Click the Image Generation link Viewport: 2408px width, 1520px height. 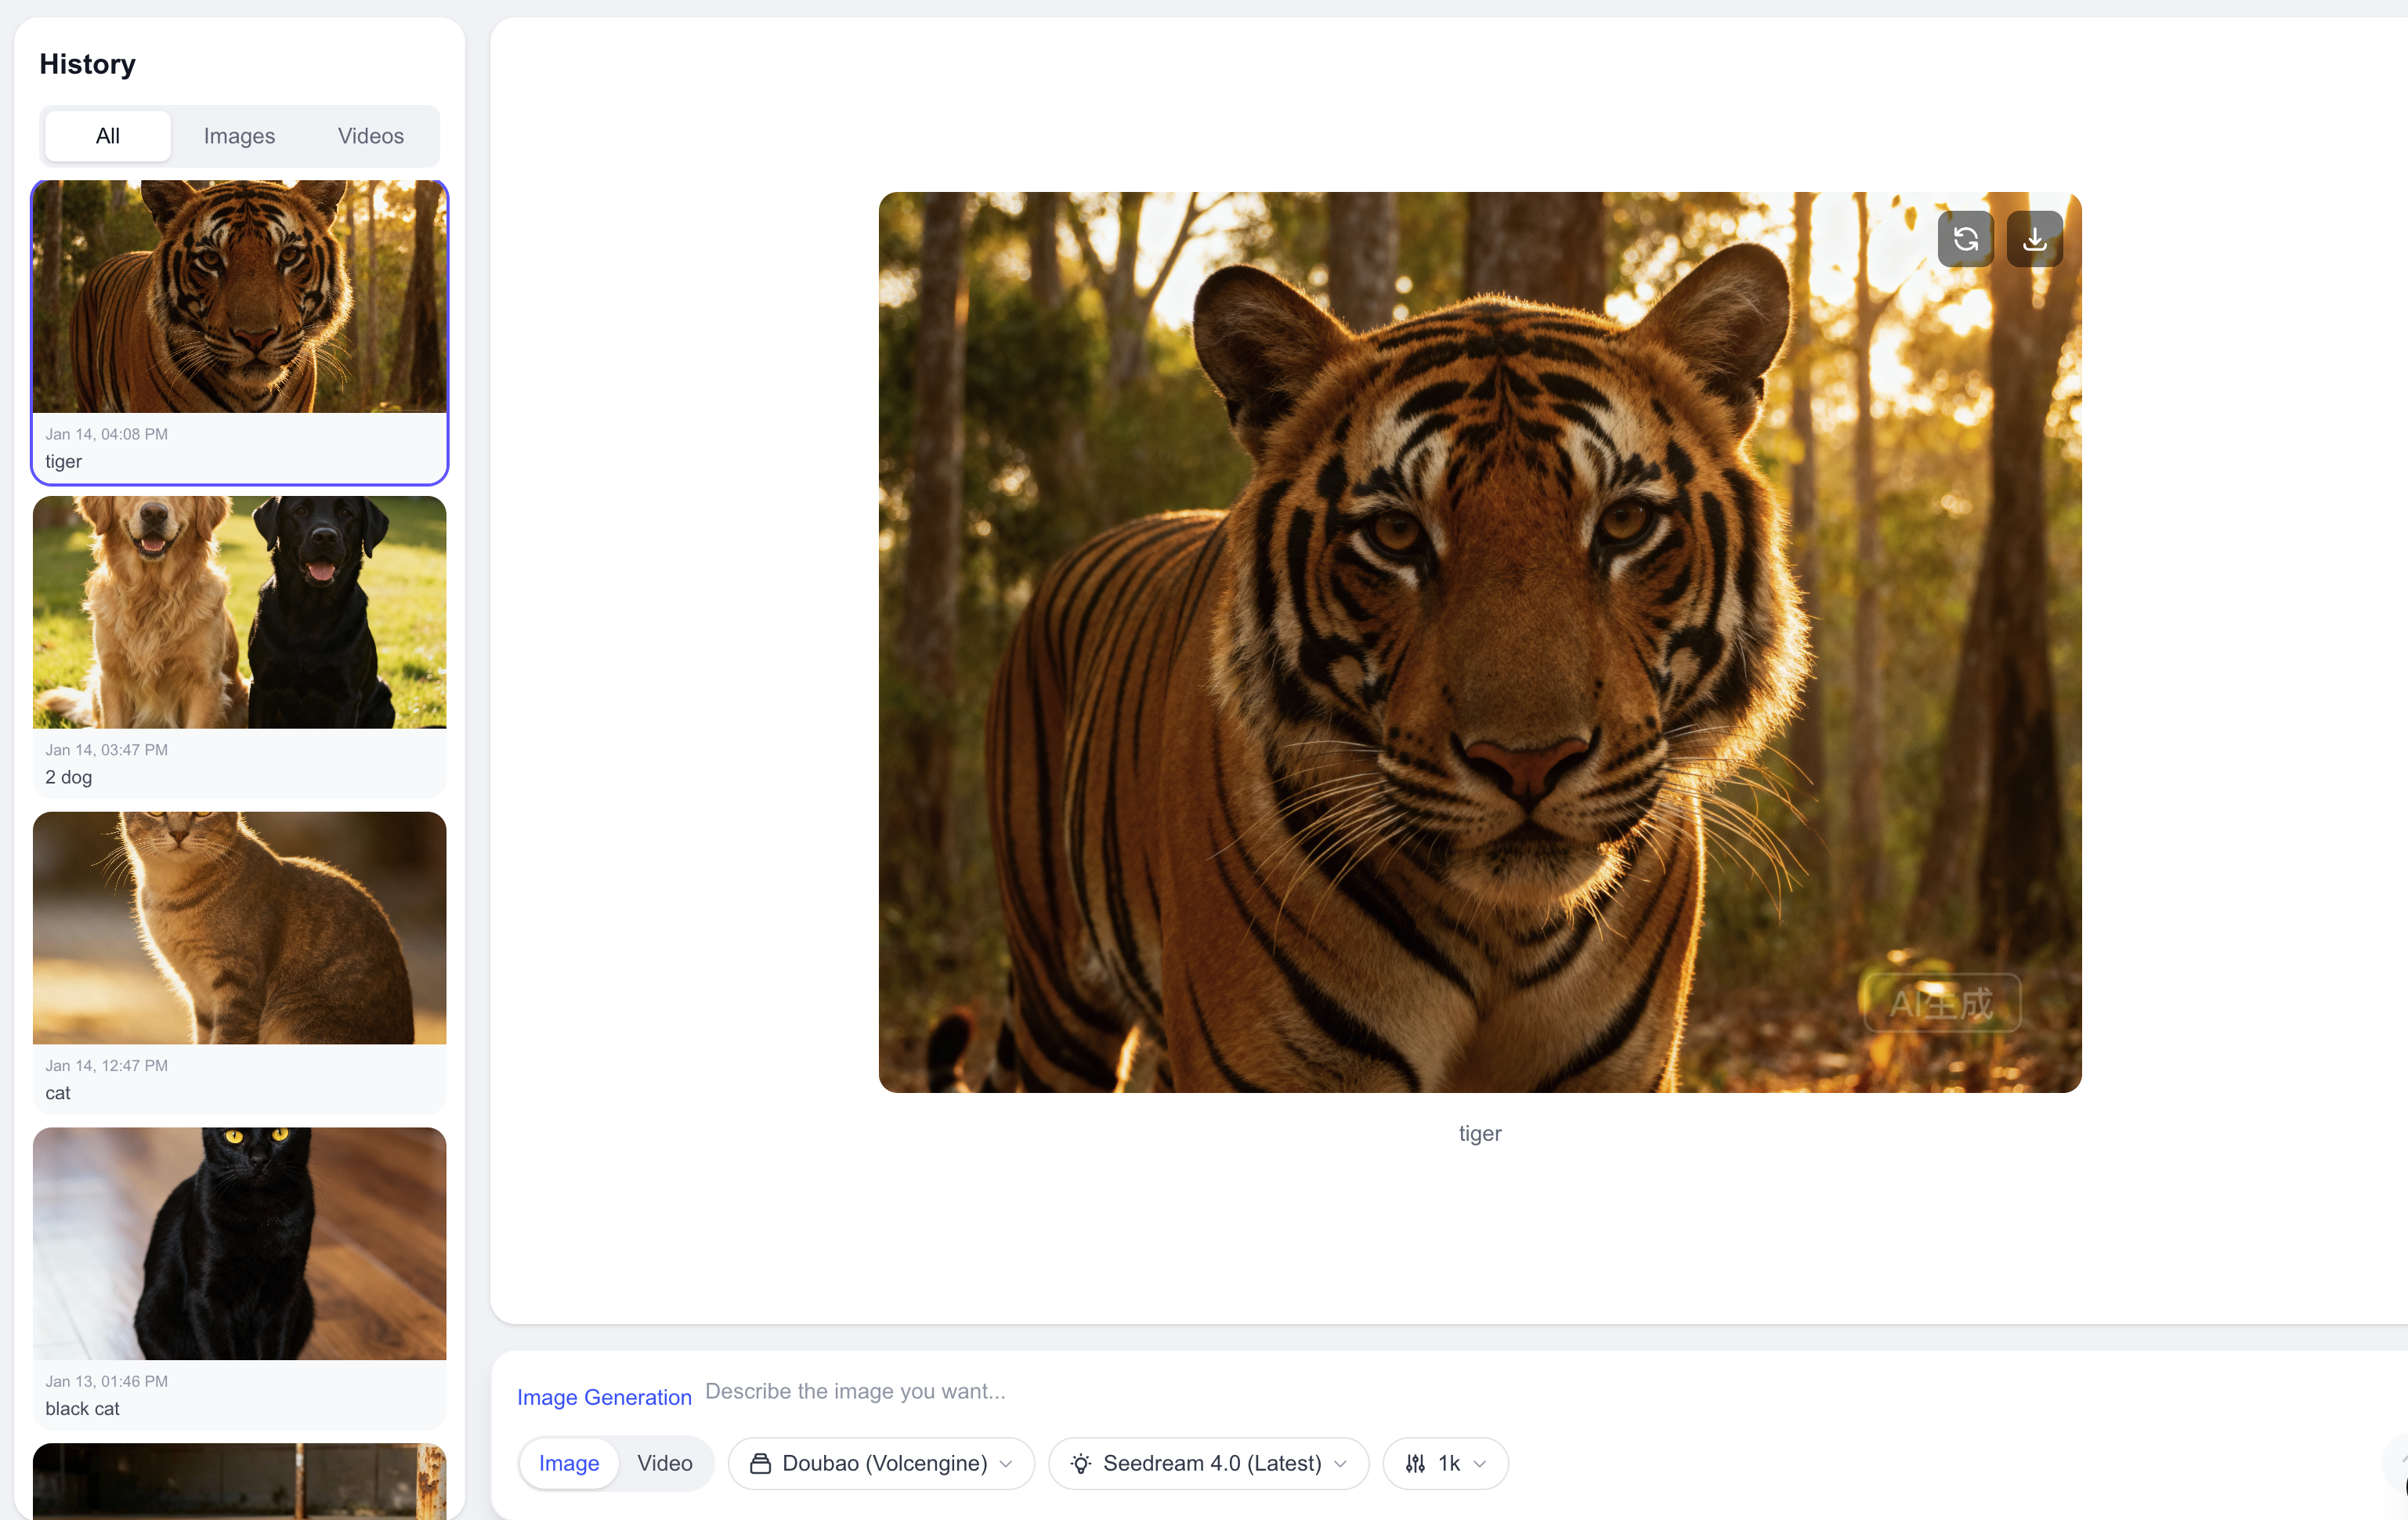(x=603, y=1396)
